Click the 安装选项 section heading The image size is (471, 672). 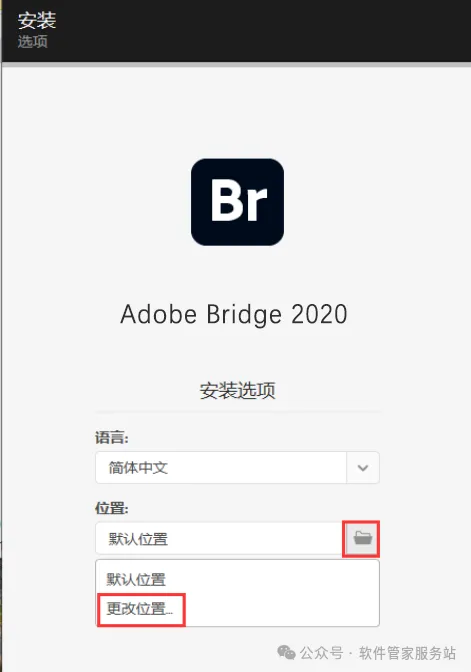237,390
